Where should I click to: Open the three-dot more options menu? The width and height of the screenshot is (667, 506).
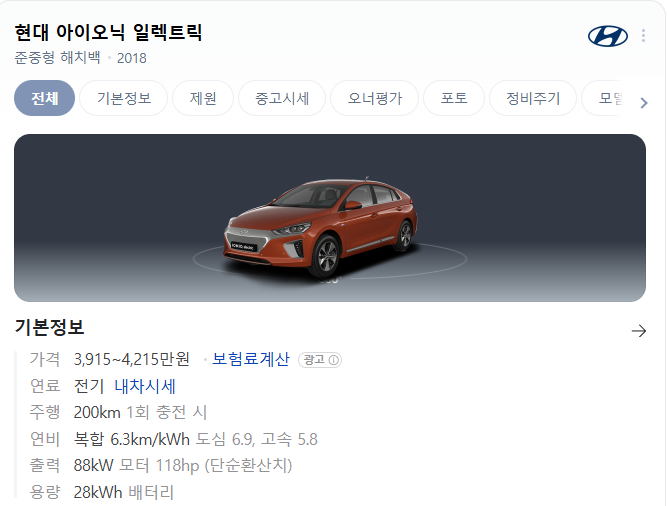[643, 36]
